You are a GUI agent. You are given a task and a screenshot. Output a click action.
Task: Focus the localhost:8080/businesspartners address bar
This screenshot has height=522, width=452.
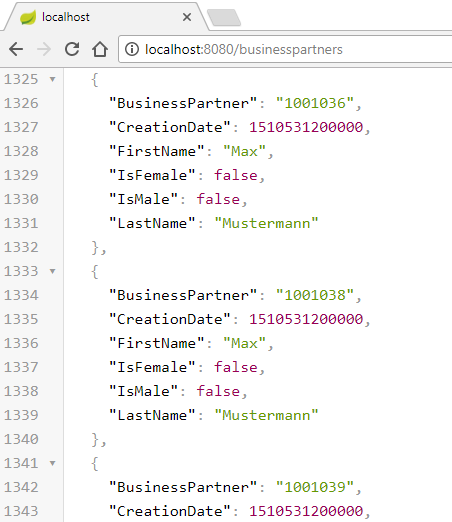pos(285,49)
